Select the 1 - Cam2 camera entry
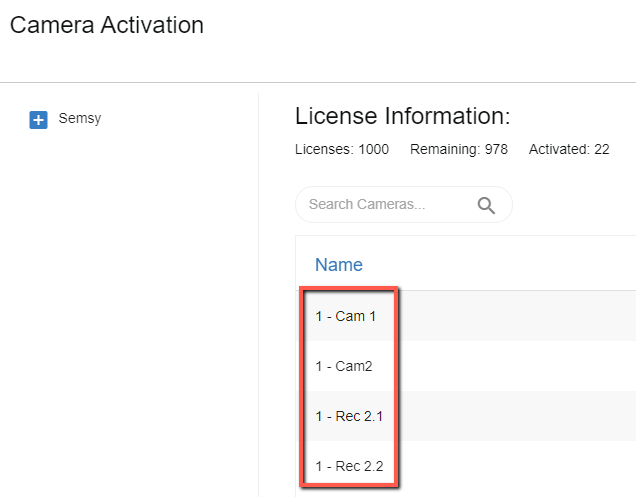Screen dimensions: 636x497 pos(344,366)
